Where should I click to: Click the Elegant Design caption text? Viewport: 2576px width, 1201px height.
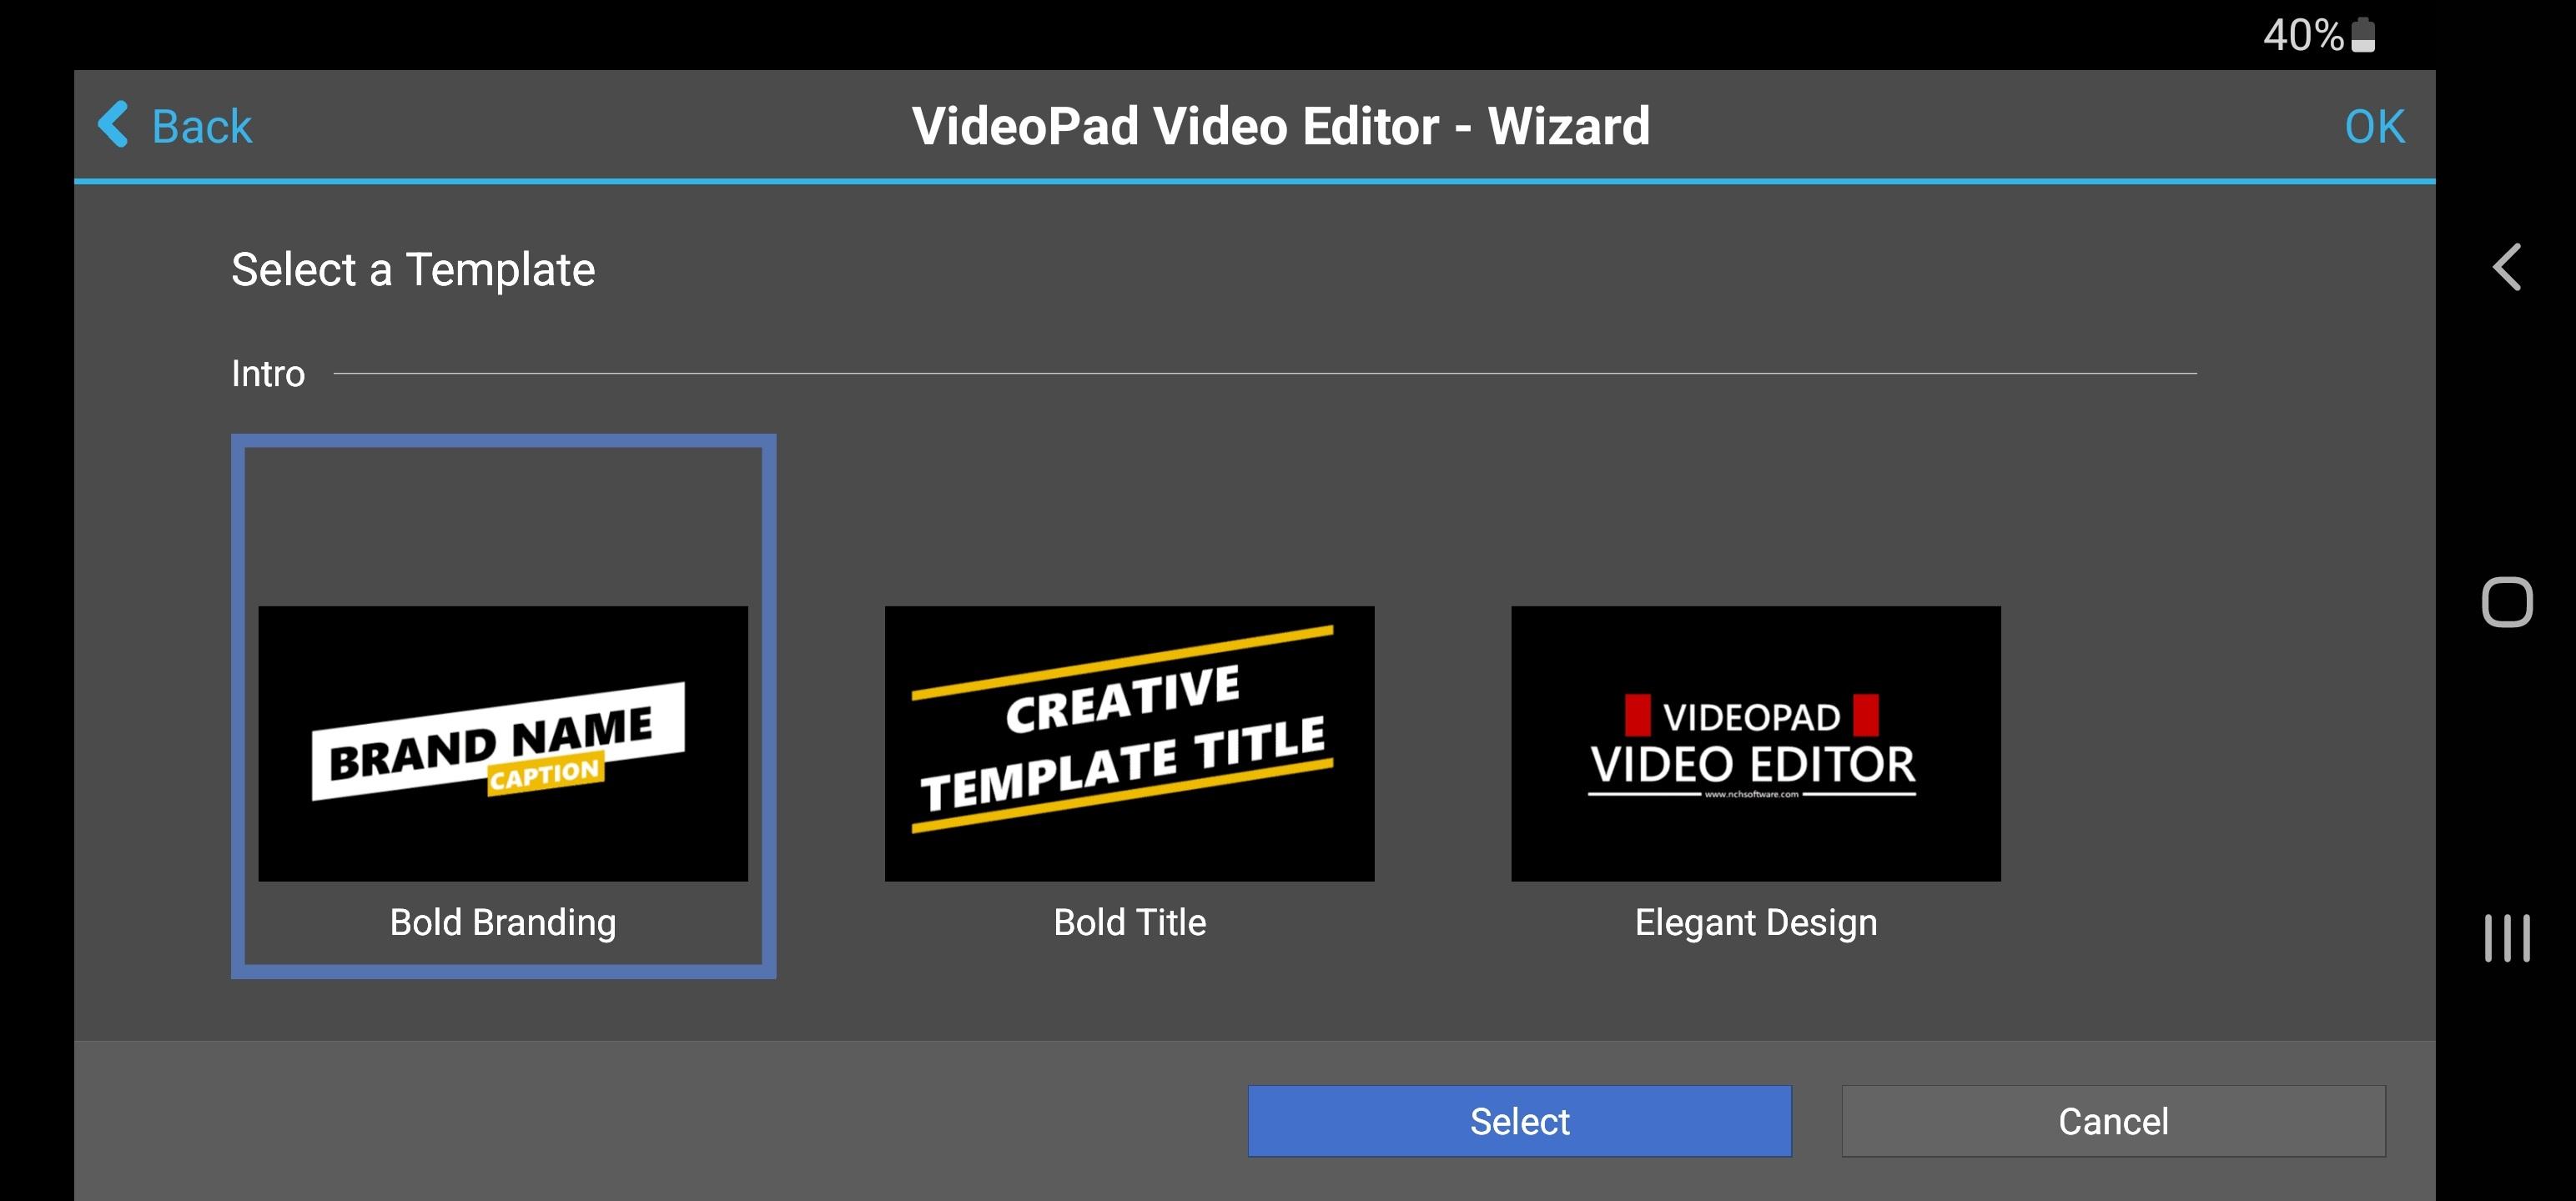[1755, 922]
